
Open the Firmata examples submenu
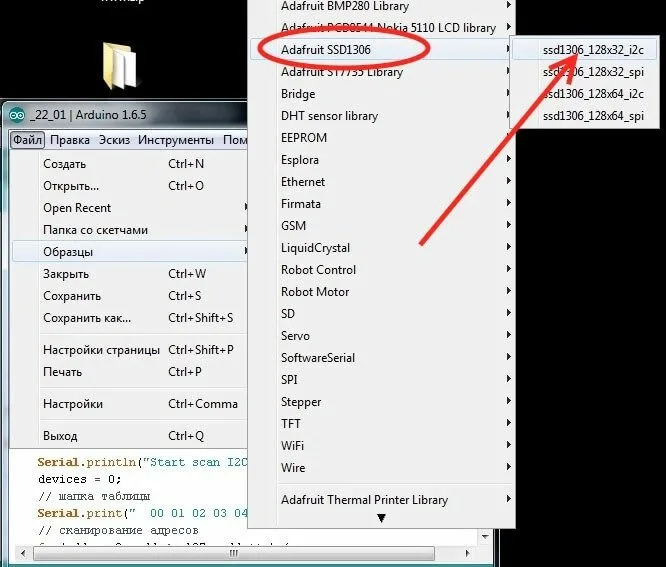tap(382, 204)
